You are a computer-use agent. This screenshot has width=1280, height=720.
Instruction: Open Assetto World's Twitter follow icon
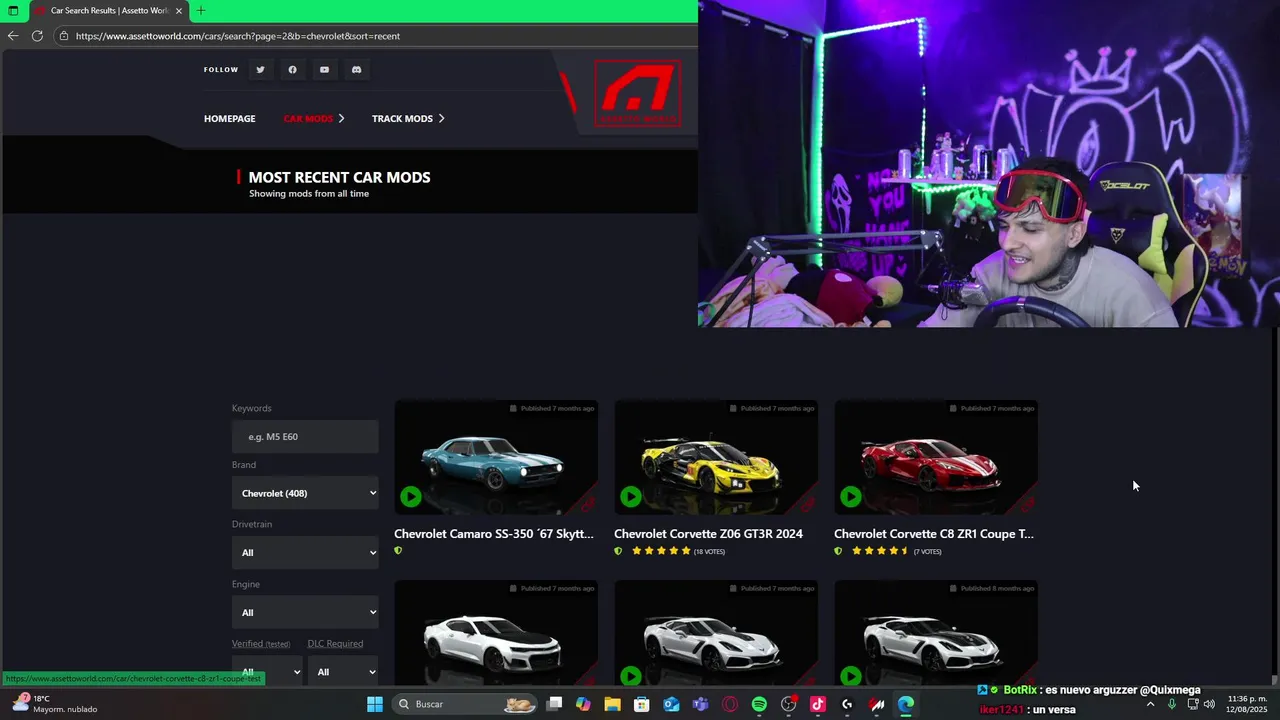(260, 70)
